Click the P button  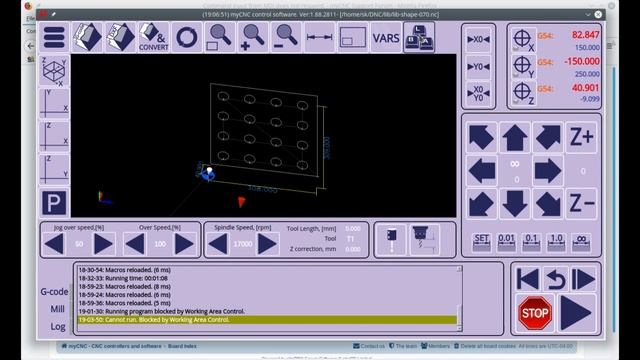pos(54,203)
